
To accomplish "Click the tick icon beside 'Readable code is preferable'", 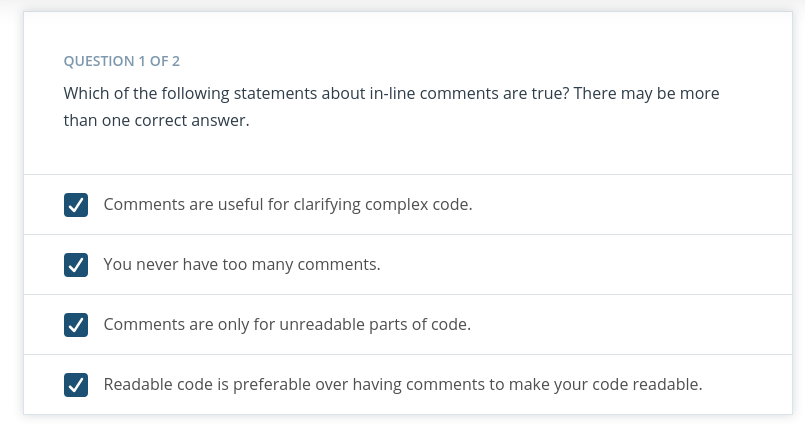I will click(x=76, y=385).
